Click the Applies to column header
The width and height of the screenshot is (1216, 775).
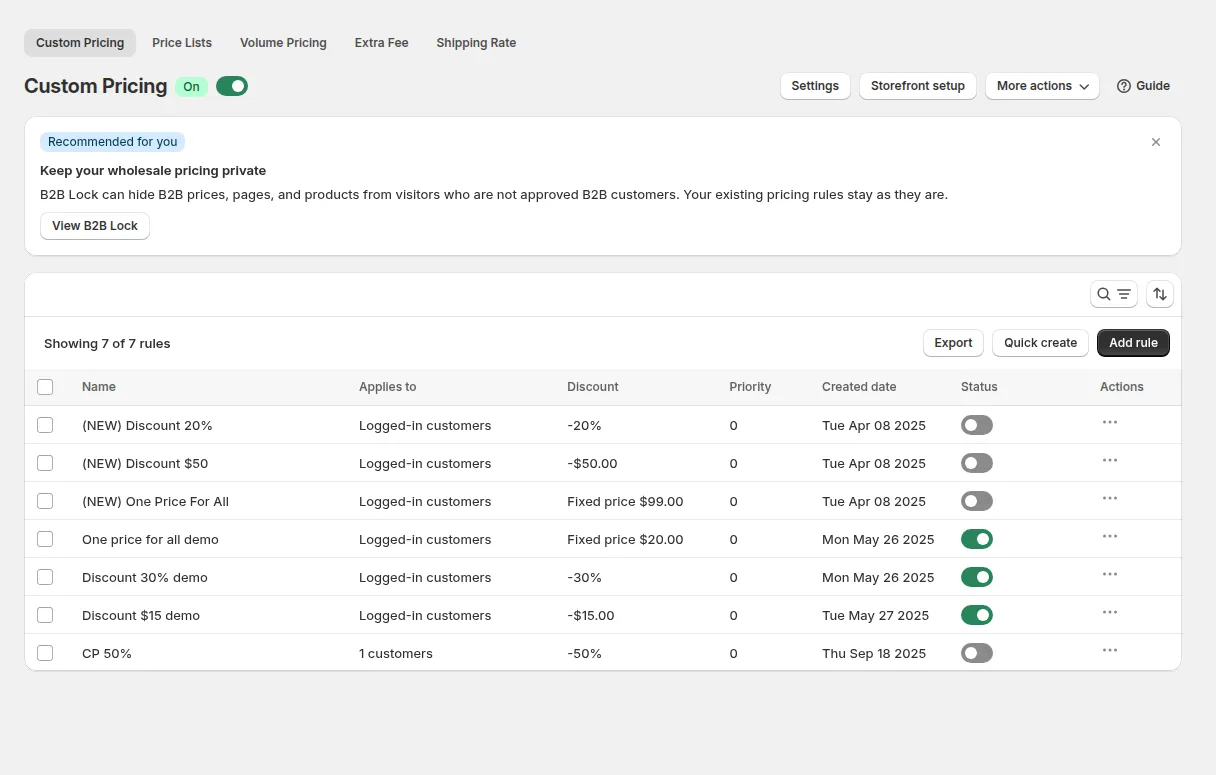click(x=387, y=387)
